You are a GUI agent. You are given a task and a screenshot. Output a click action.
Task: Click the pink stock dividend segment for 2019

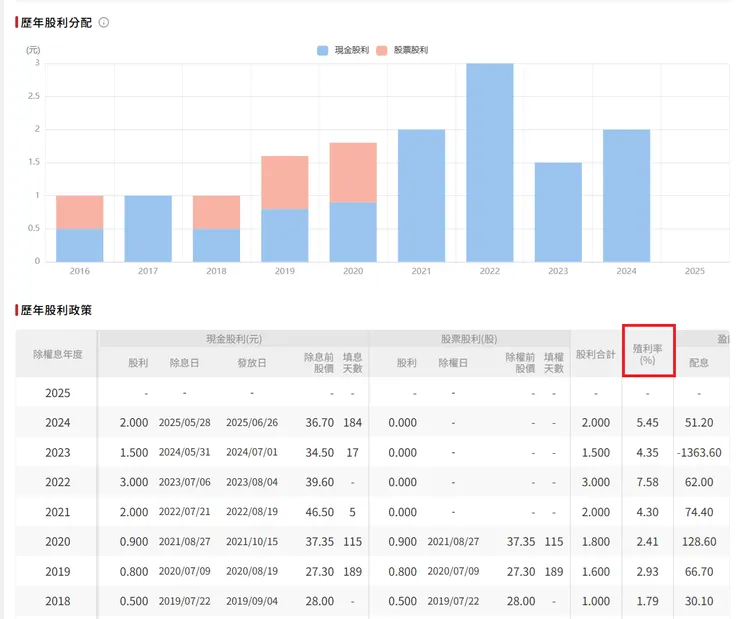coord(285,182)
